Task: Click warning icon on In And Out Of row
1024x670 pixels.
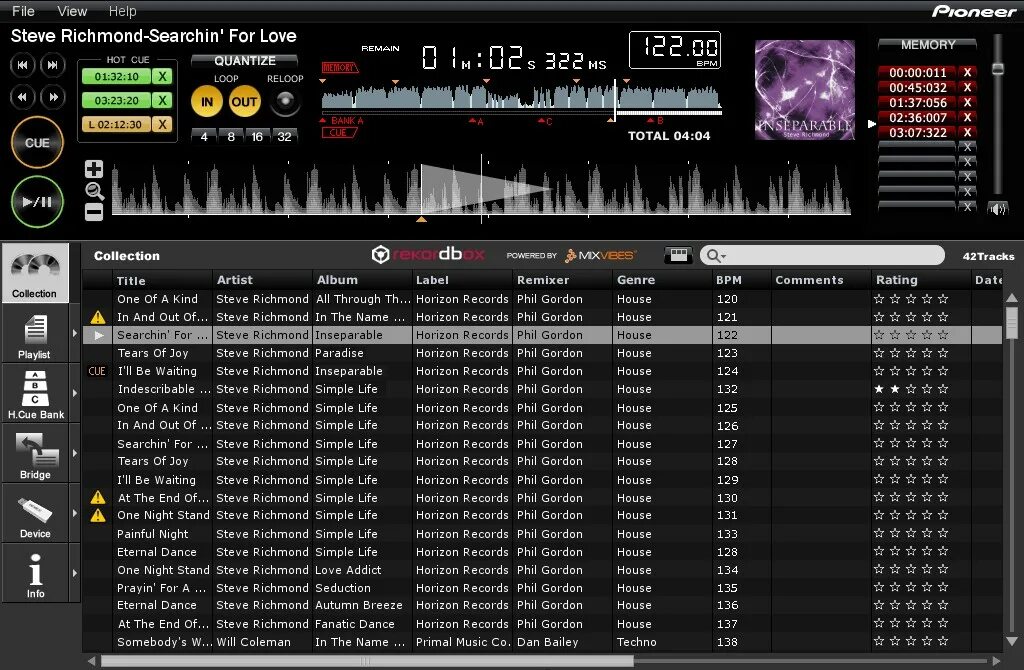Action: (x=98, y=317)
